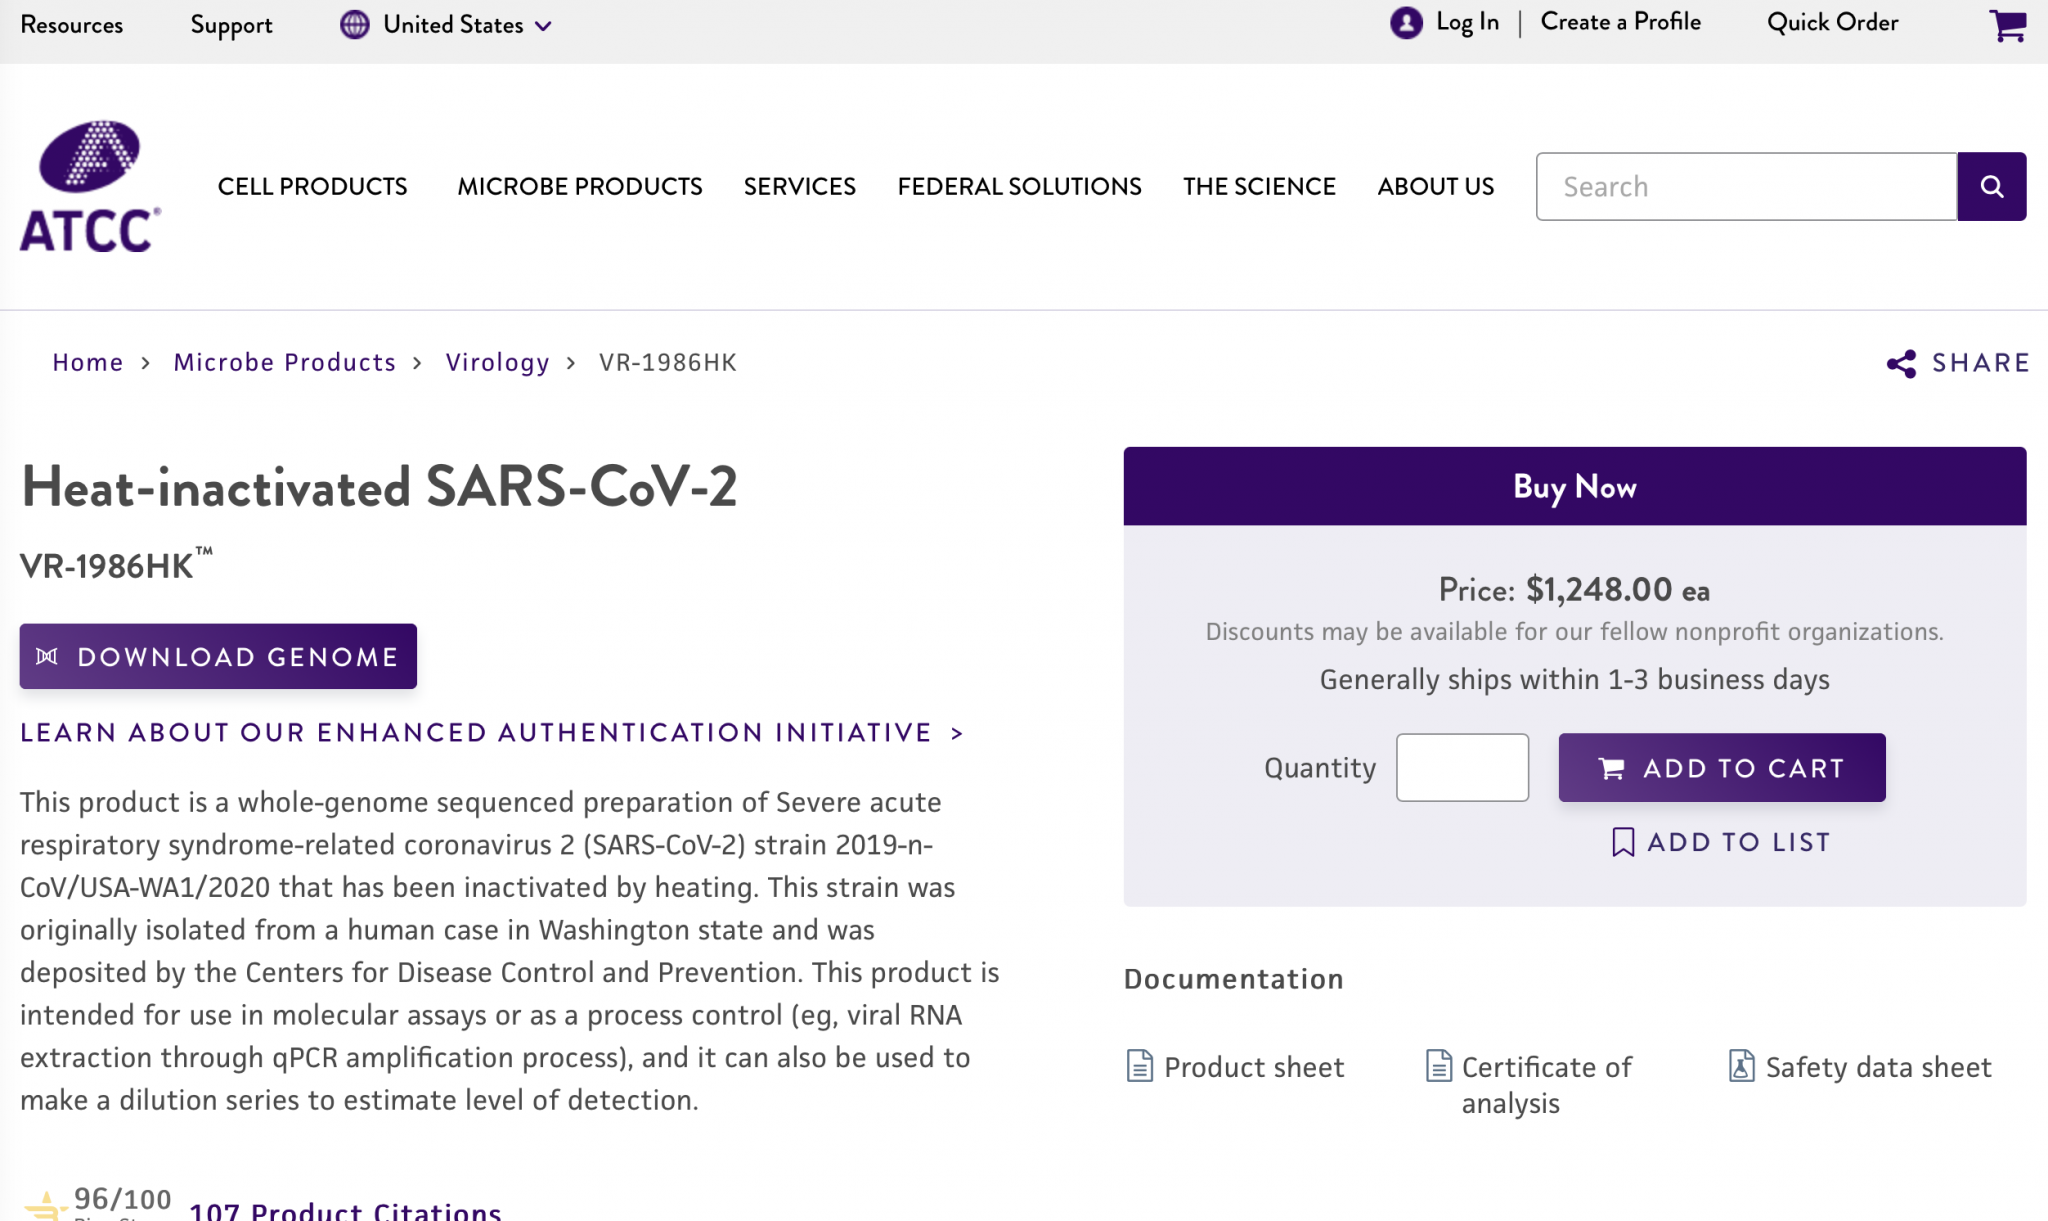Viewport: 2048px width, 1221px height.
Task: Go to the Home breadcrumb
Action: pos(88,362)
